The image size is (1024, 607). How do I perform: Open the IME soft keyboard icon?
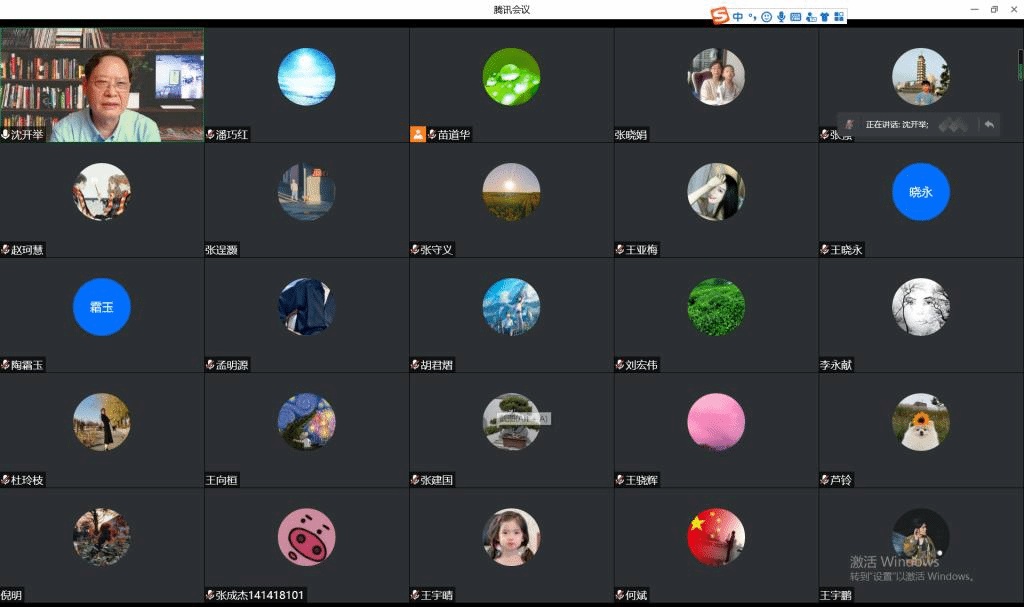pyautogui.click(x=796, y=17)
